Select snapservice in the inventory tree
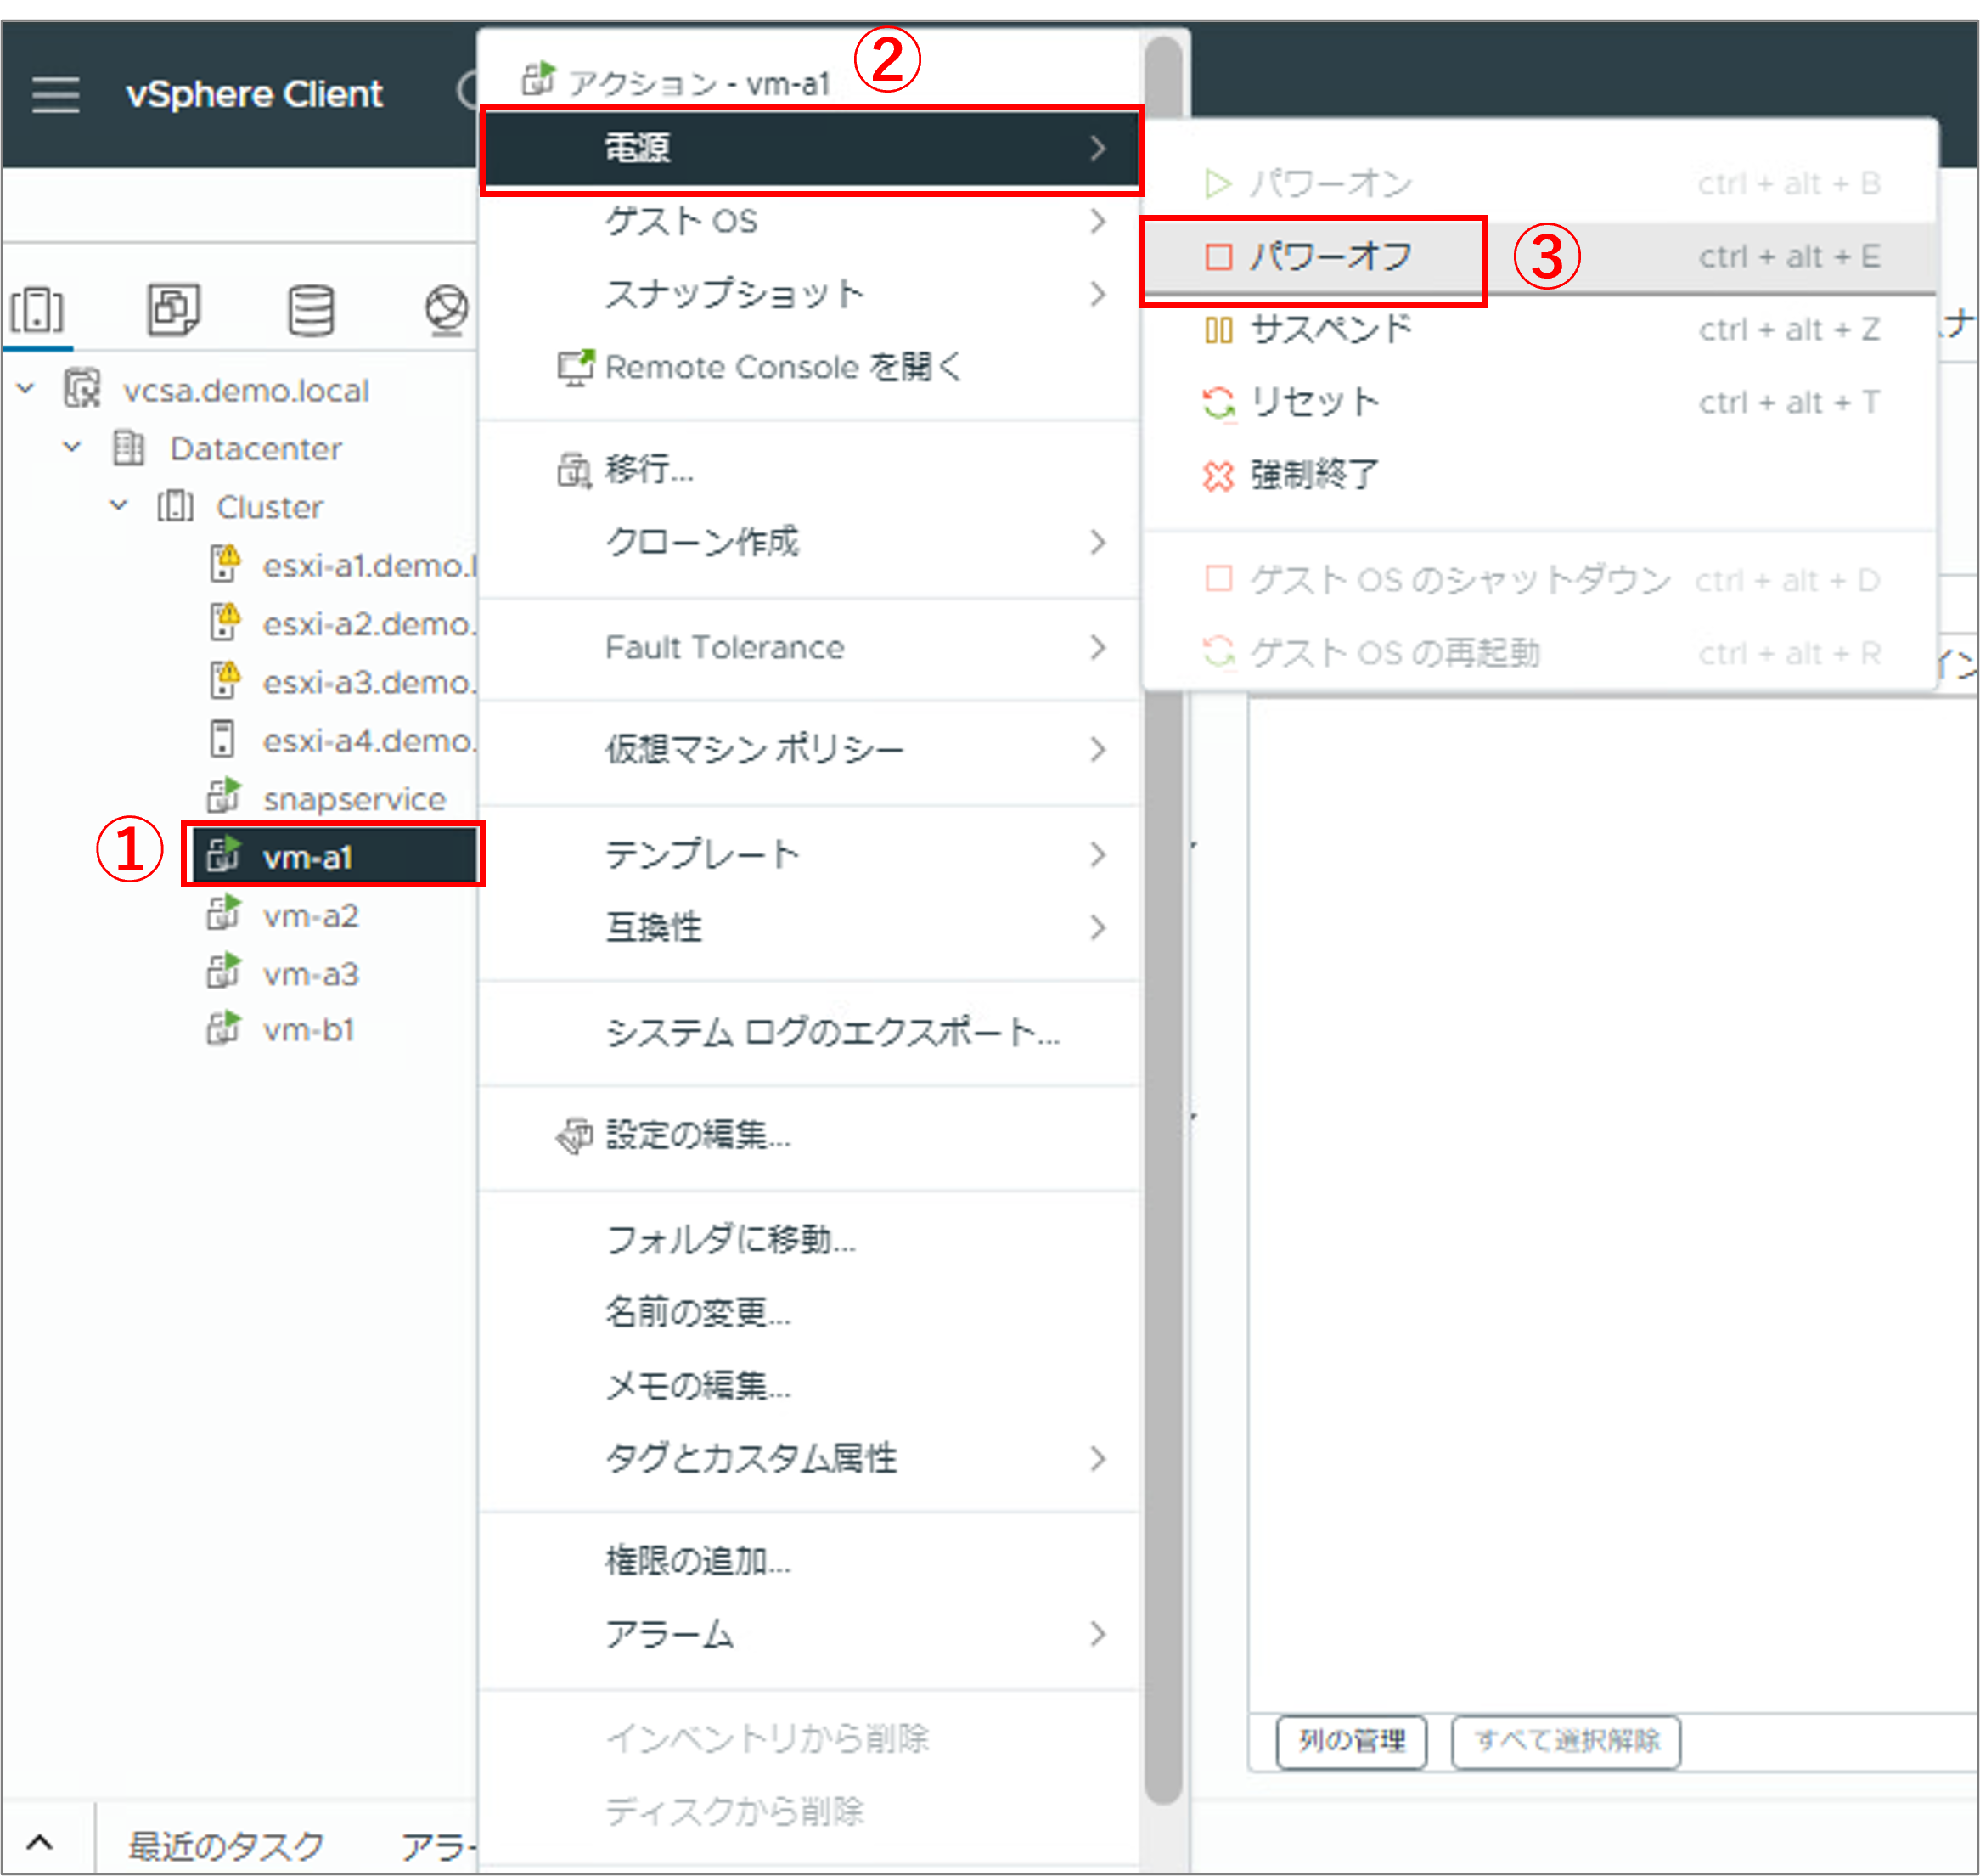1980x1876 pixels. 354,799
